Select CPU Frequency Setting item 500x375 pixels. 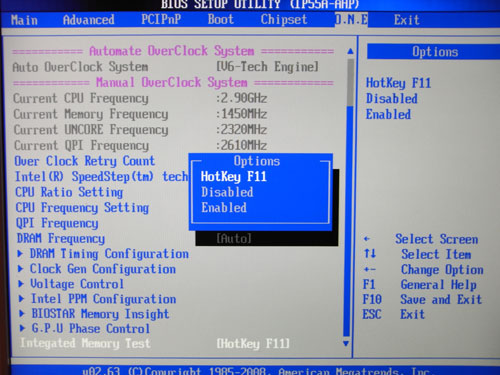coord(82,208)
